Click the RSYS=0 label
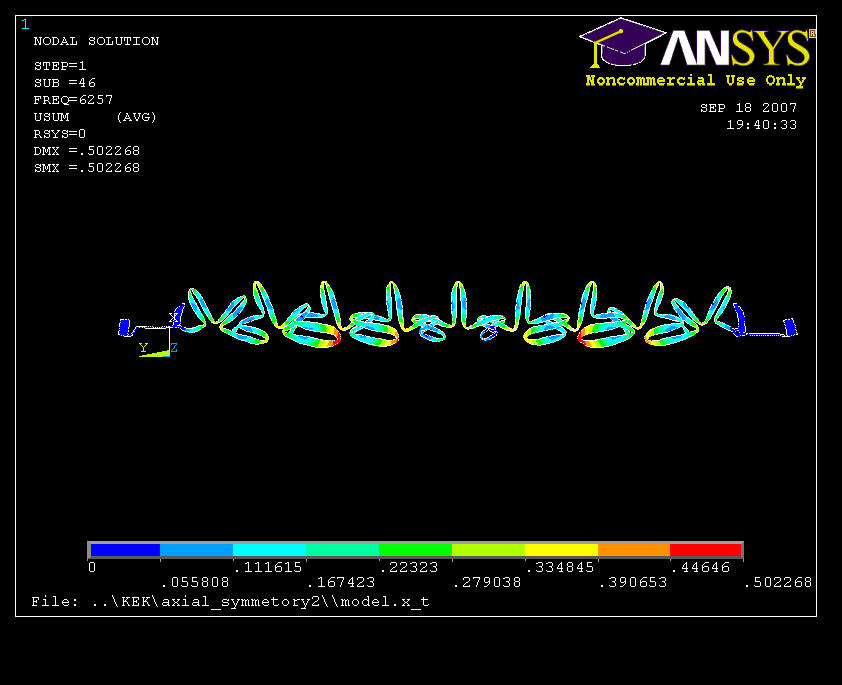The image size is (842, 685). click(x=59, y=134)
